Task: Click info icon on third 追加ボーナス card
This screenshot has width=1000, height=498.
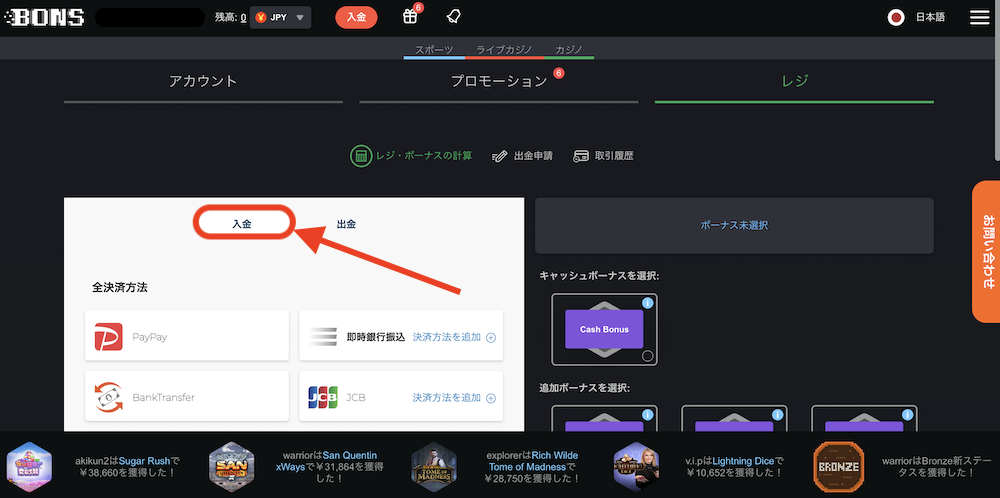Action: click(908, 415)
